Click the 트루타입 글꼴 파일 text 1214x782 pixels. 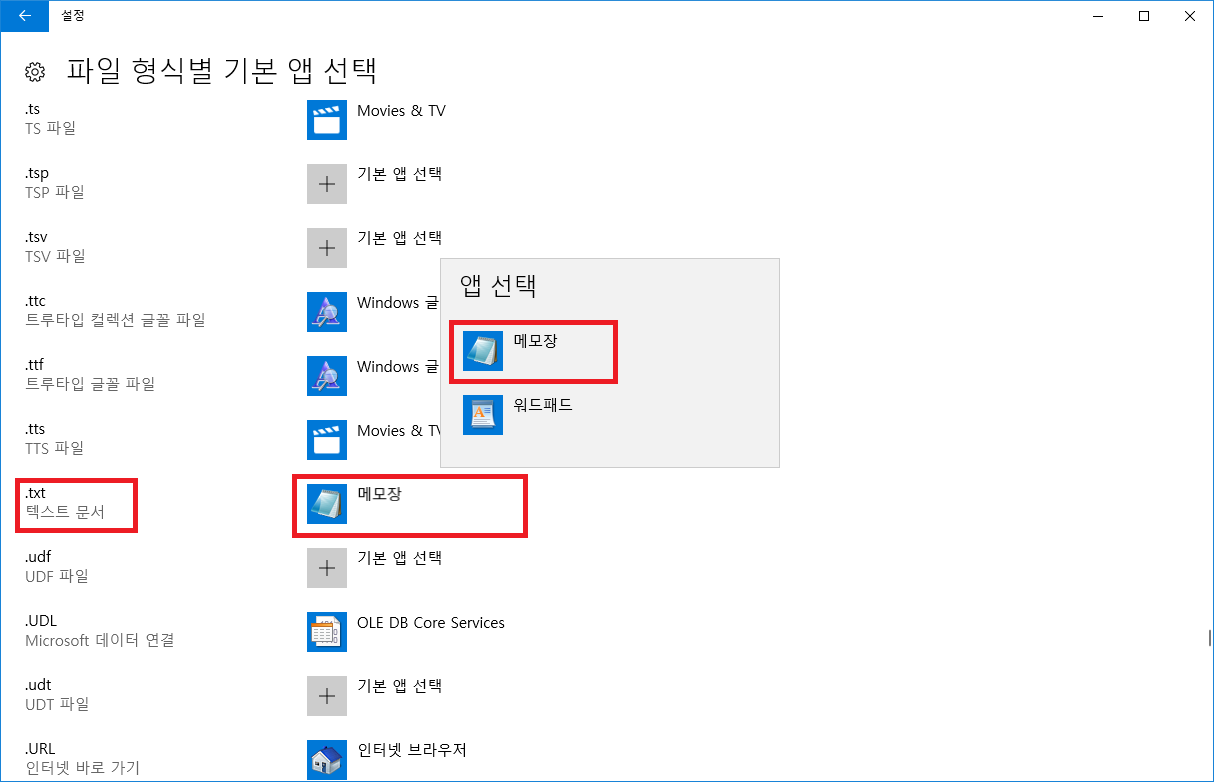click(90, 384)
